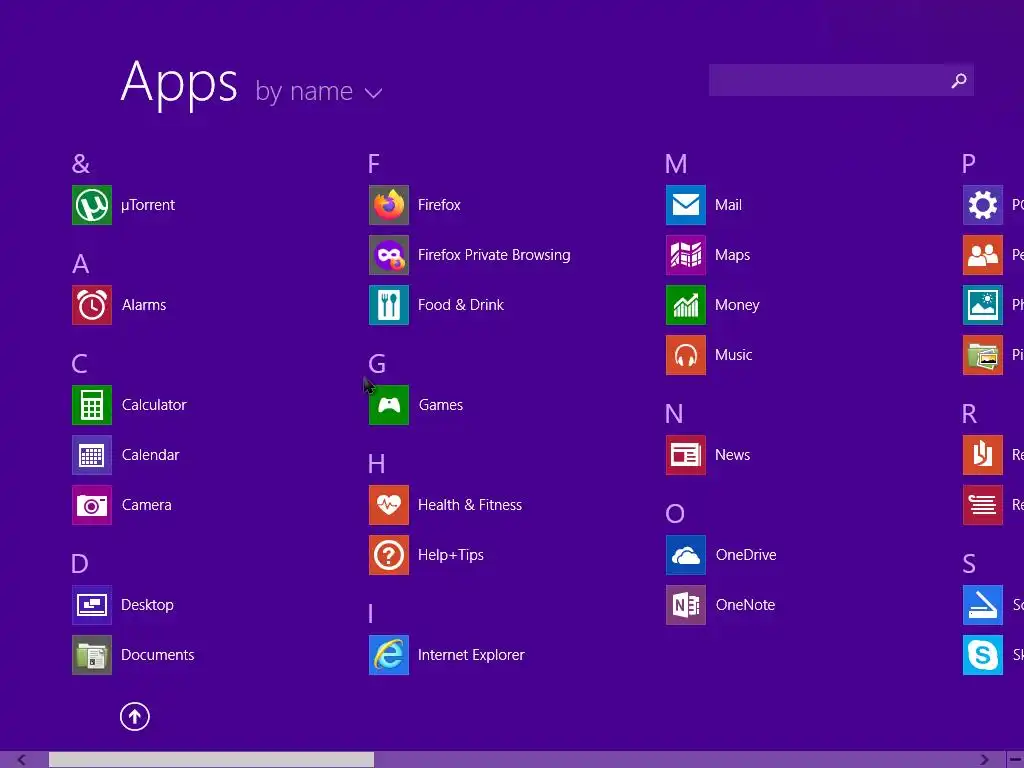Click the 'F' letter group header

(x=374, y=164)
